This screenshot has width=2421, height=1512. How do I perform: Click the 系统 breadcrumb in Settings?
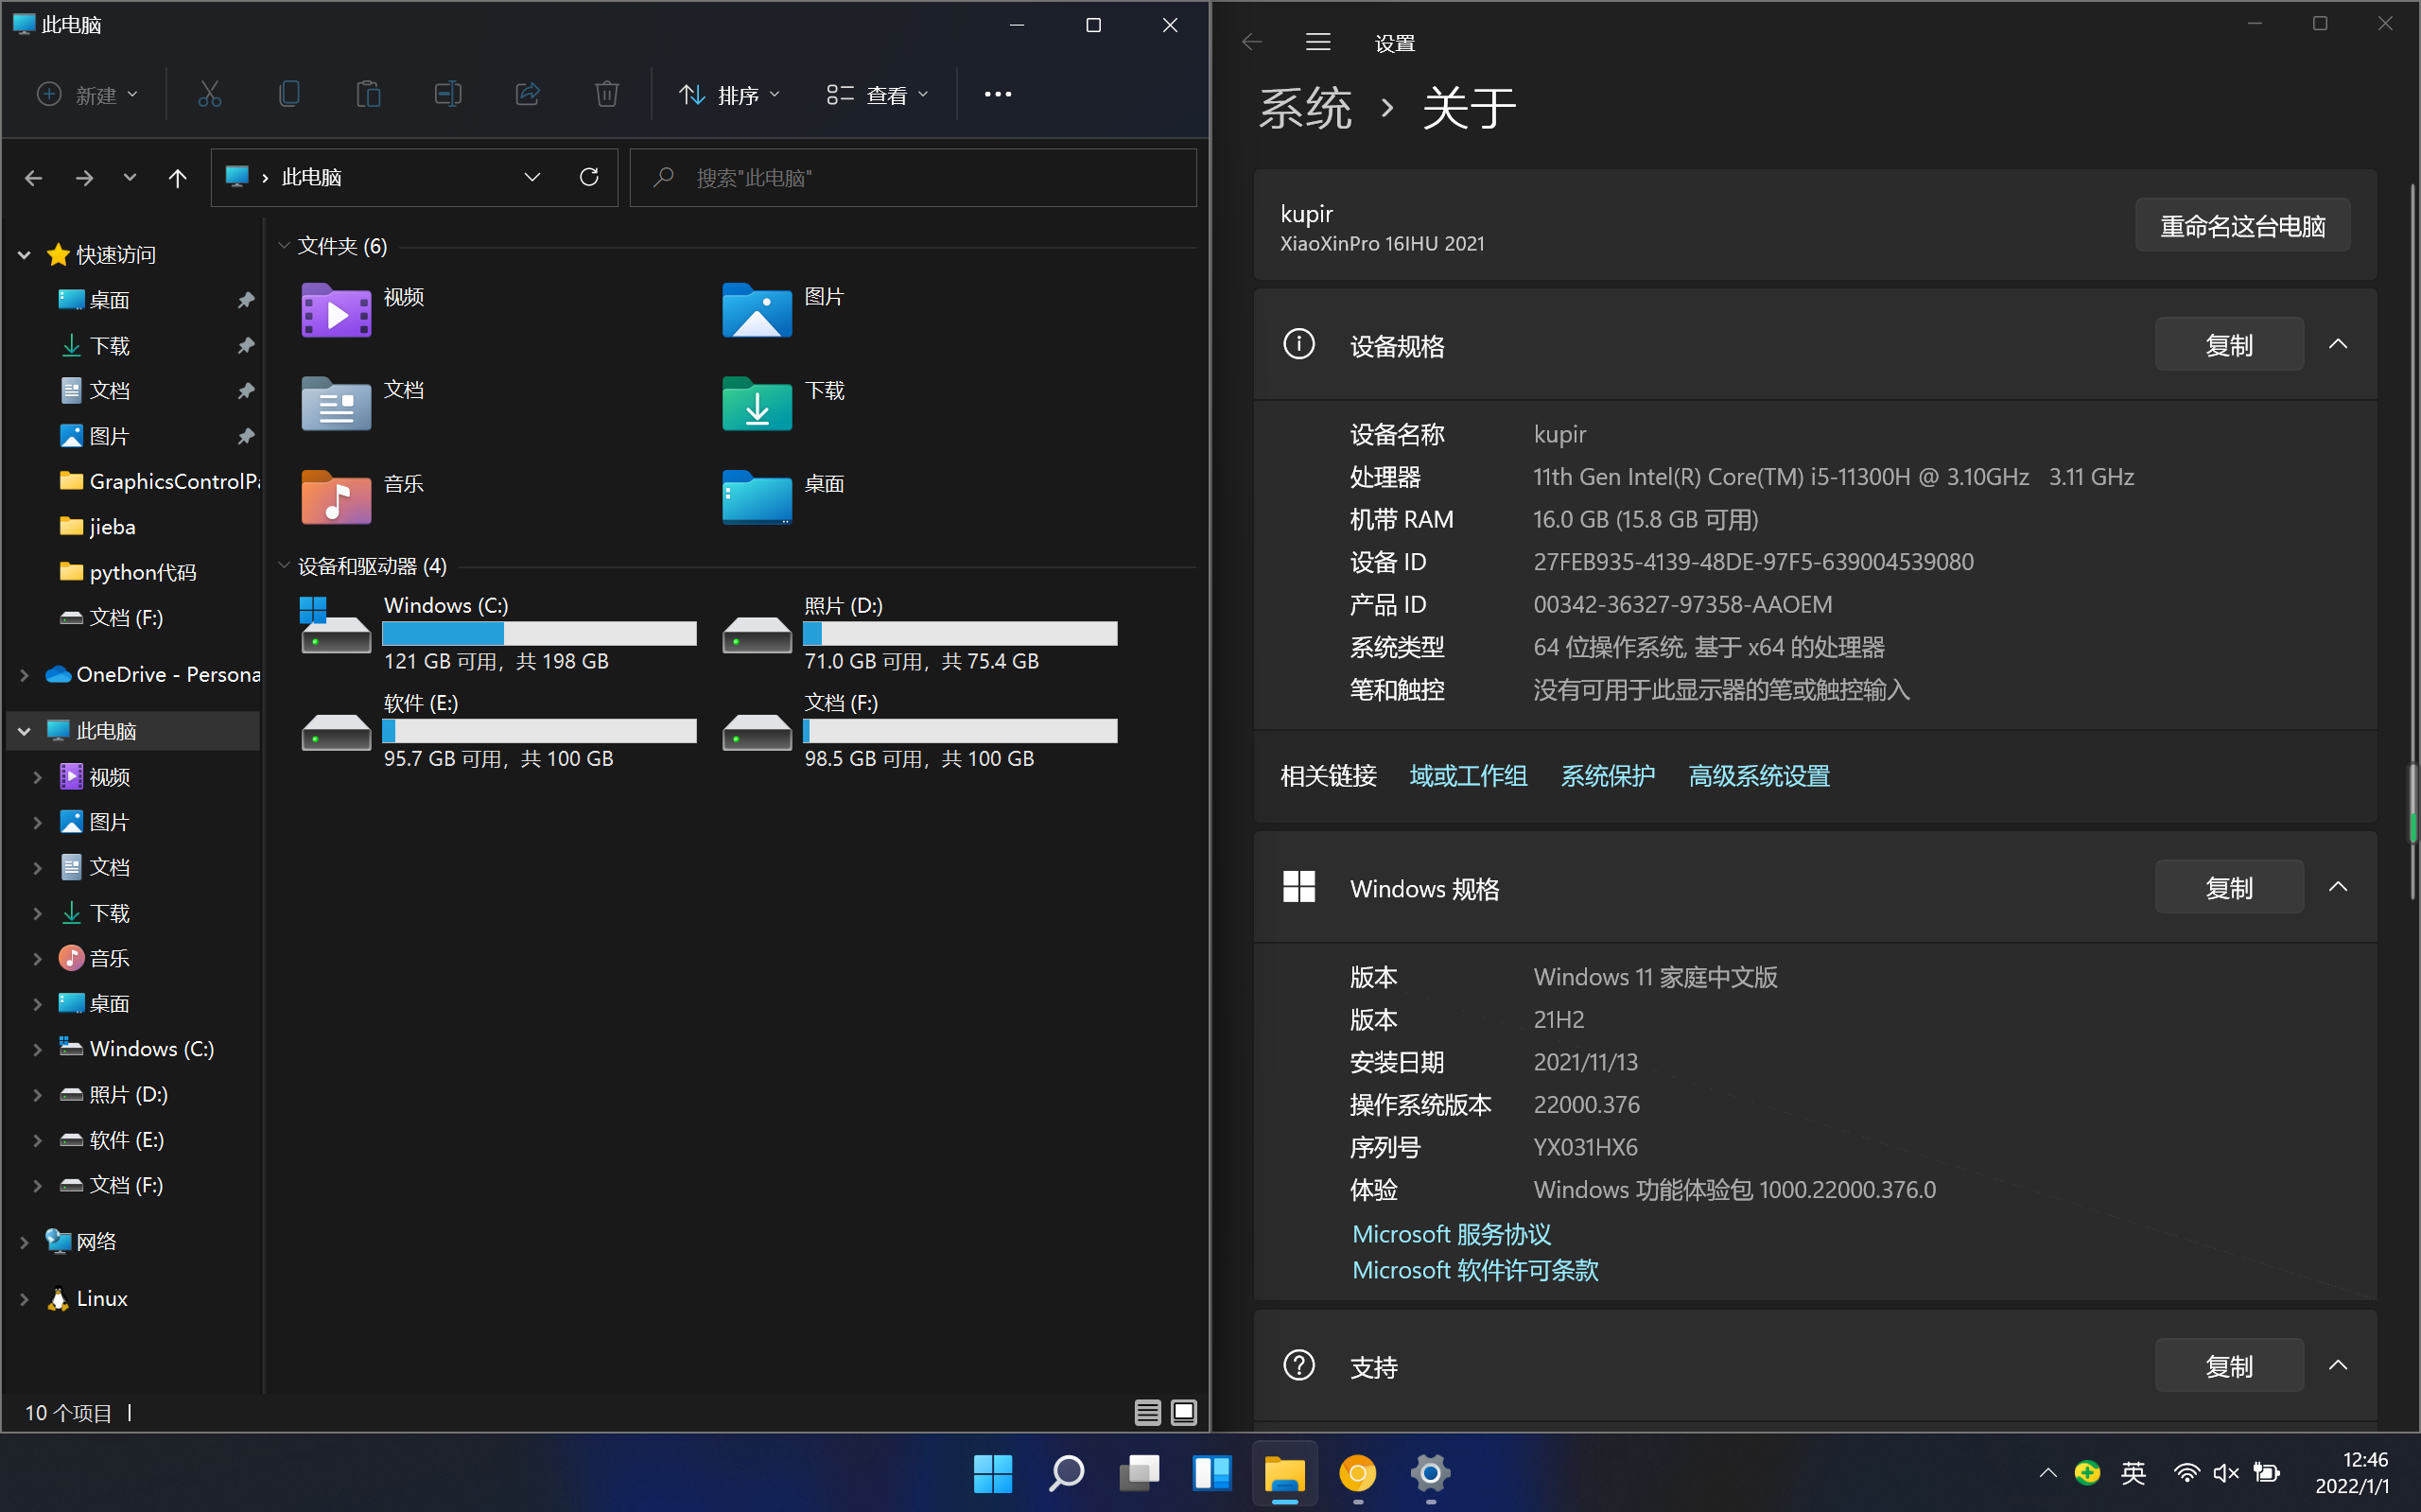[1305, 107]
